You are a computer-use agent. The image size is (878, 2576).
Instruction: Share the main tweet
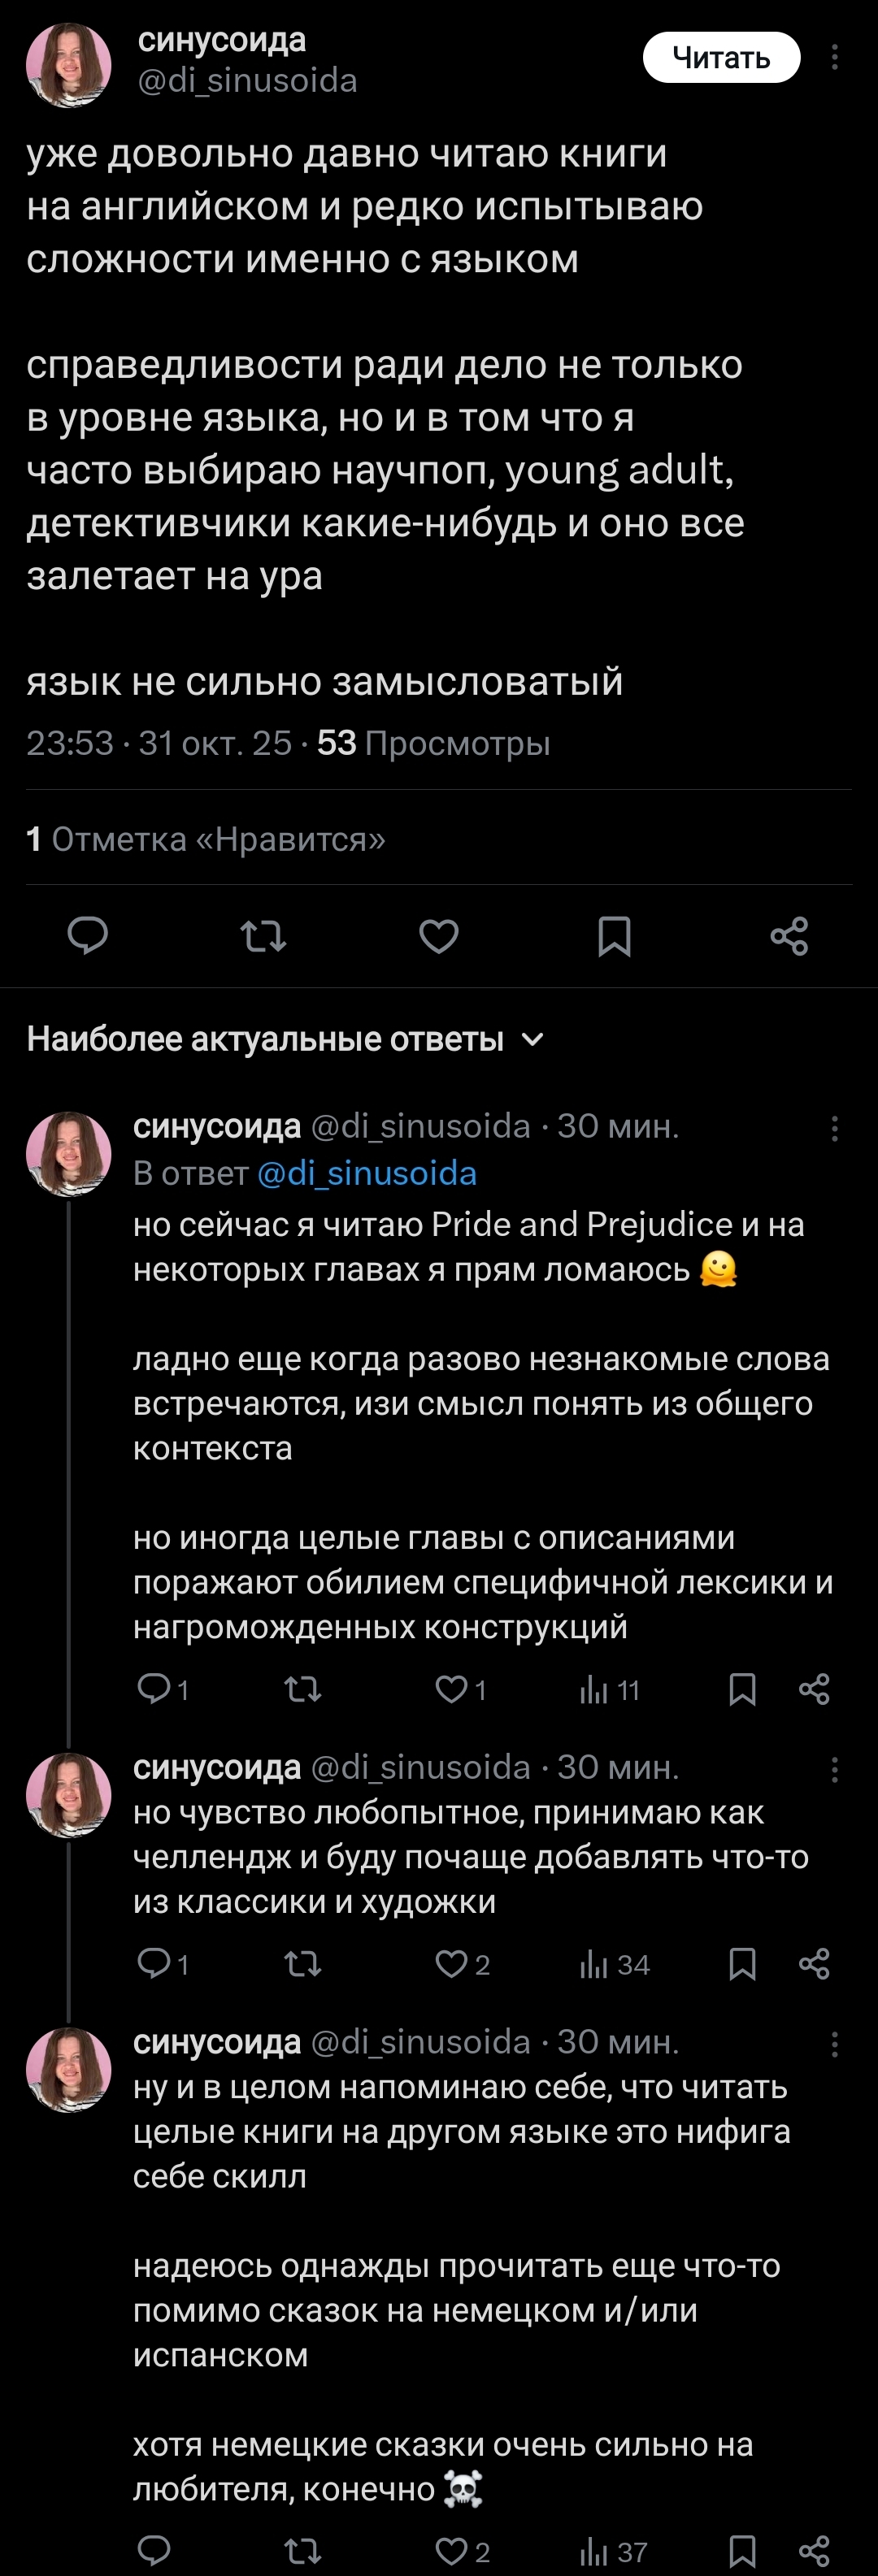tap(789, 936)
